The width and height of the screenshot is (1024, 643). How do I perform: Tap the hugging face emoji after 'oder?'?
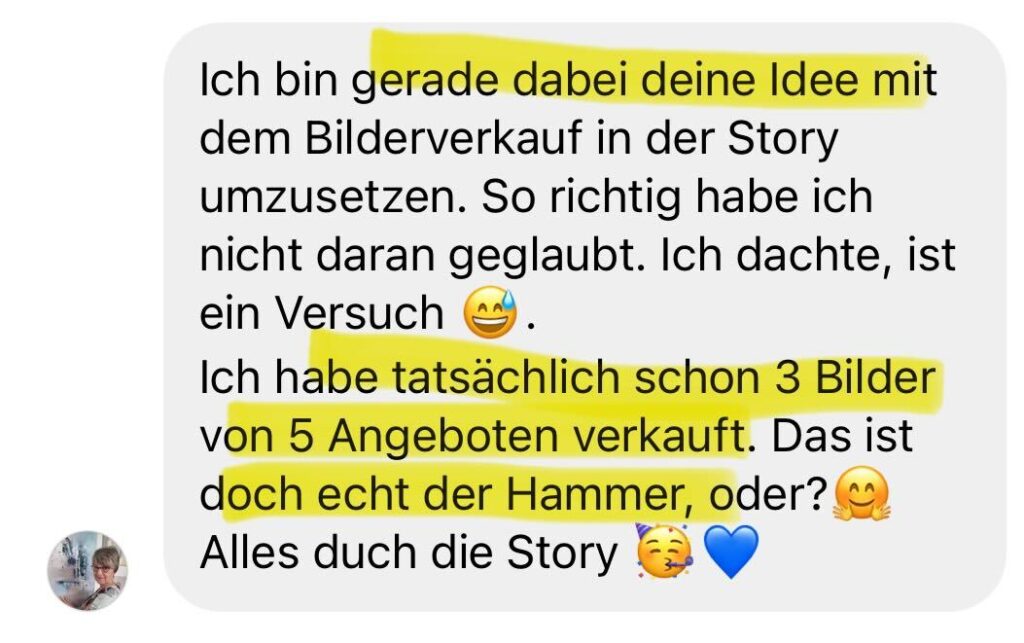coord(862,493)
